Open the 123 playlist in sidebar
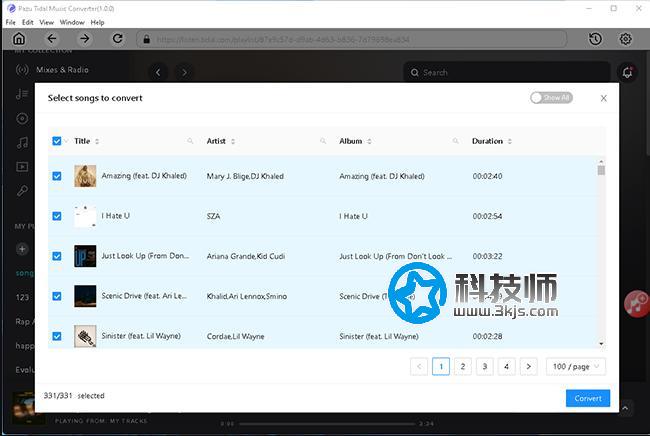 click(22, 297)
